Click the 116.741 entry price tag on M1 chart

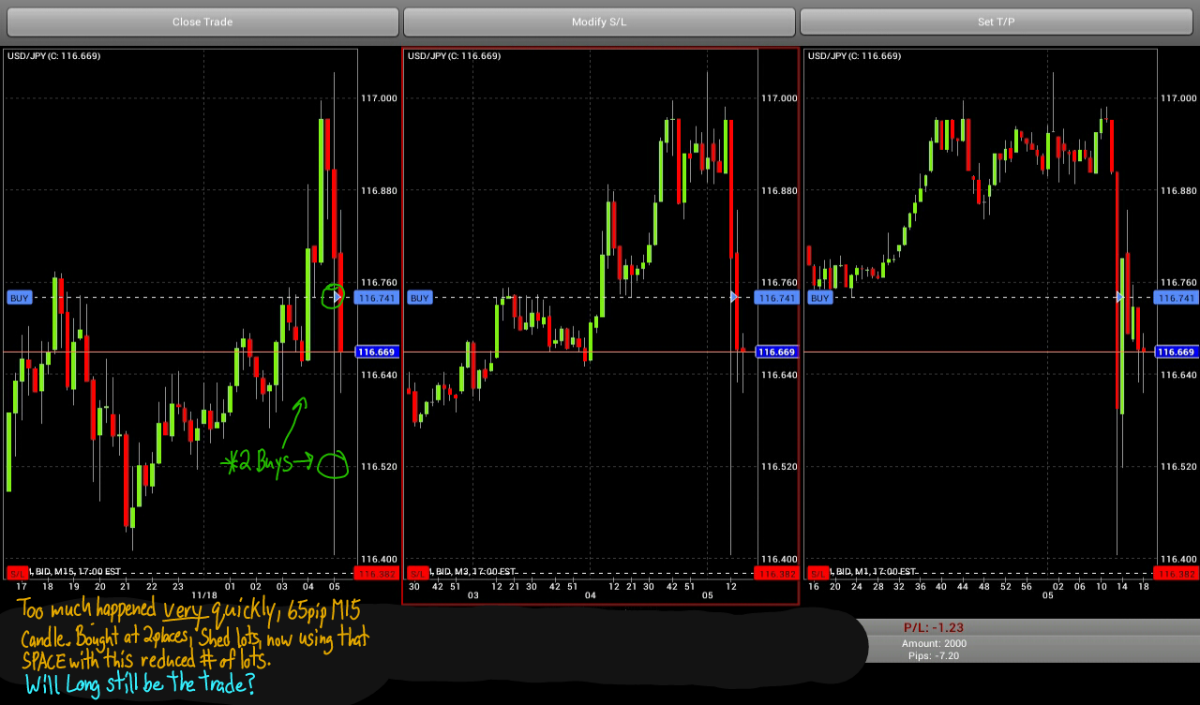pyautogui.click(x=1176, y=298)
